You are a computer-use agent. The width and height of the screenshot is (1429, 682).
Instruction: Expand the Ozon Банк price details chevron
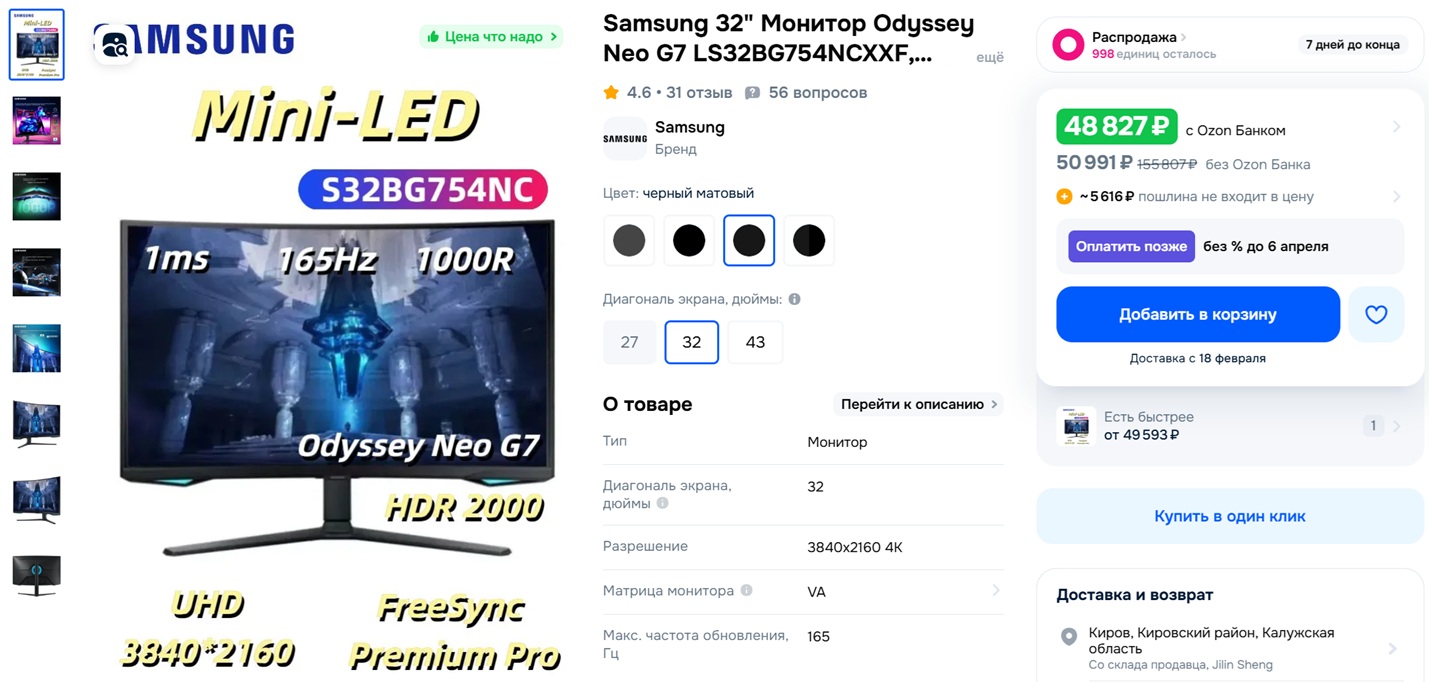[x=1396, y=127]
